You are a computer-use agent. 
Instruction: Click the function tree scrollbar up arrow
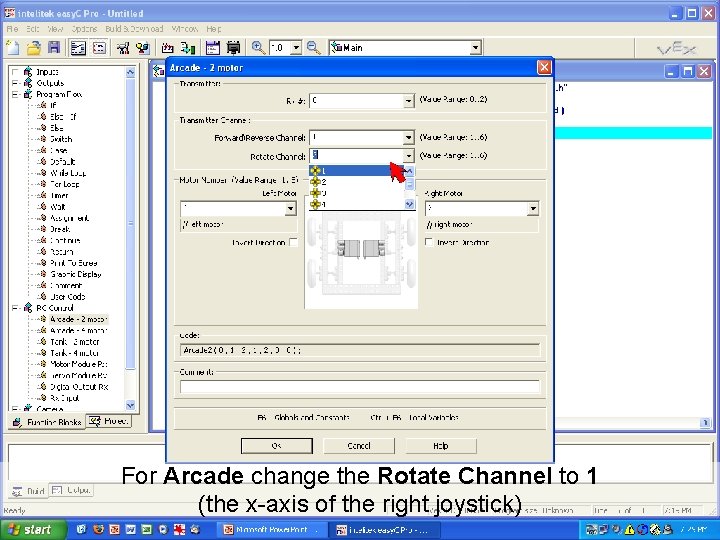click(130, 72)
